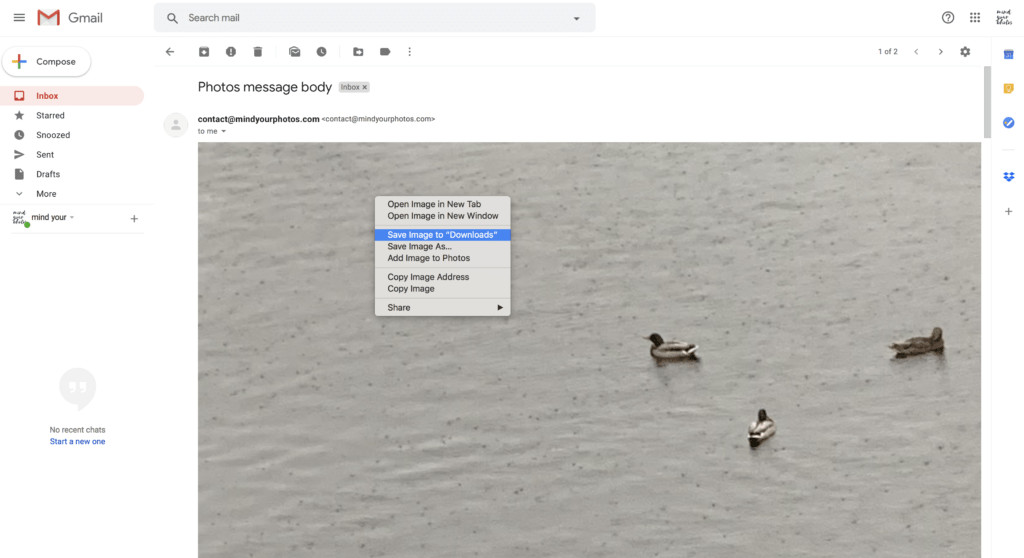Open the Dropbox add-on
Screen dimensions: 1024x558
coord(1008,176)
